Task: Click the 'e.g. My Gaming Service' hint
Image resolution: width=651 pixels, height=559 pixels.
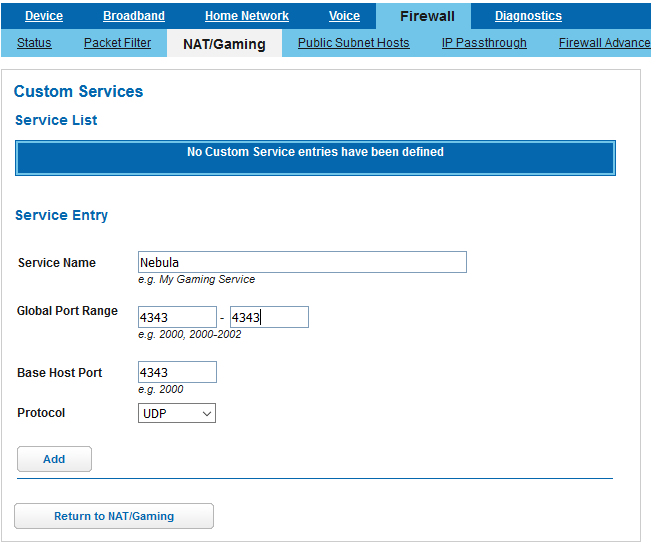Action: pyautogui.click(x=196, y=280)
